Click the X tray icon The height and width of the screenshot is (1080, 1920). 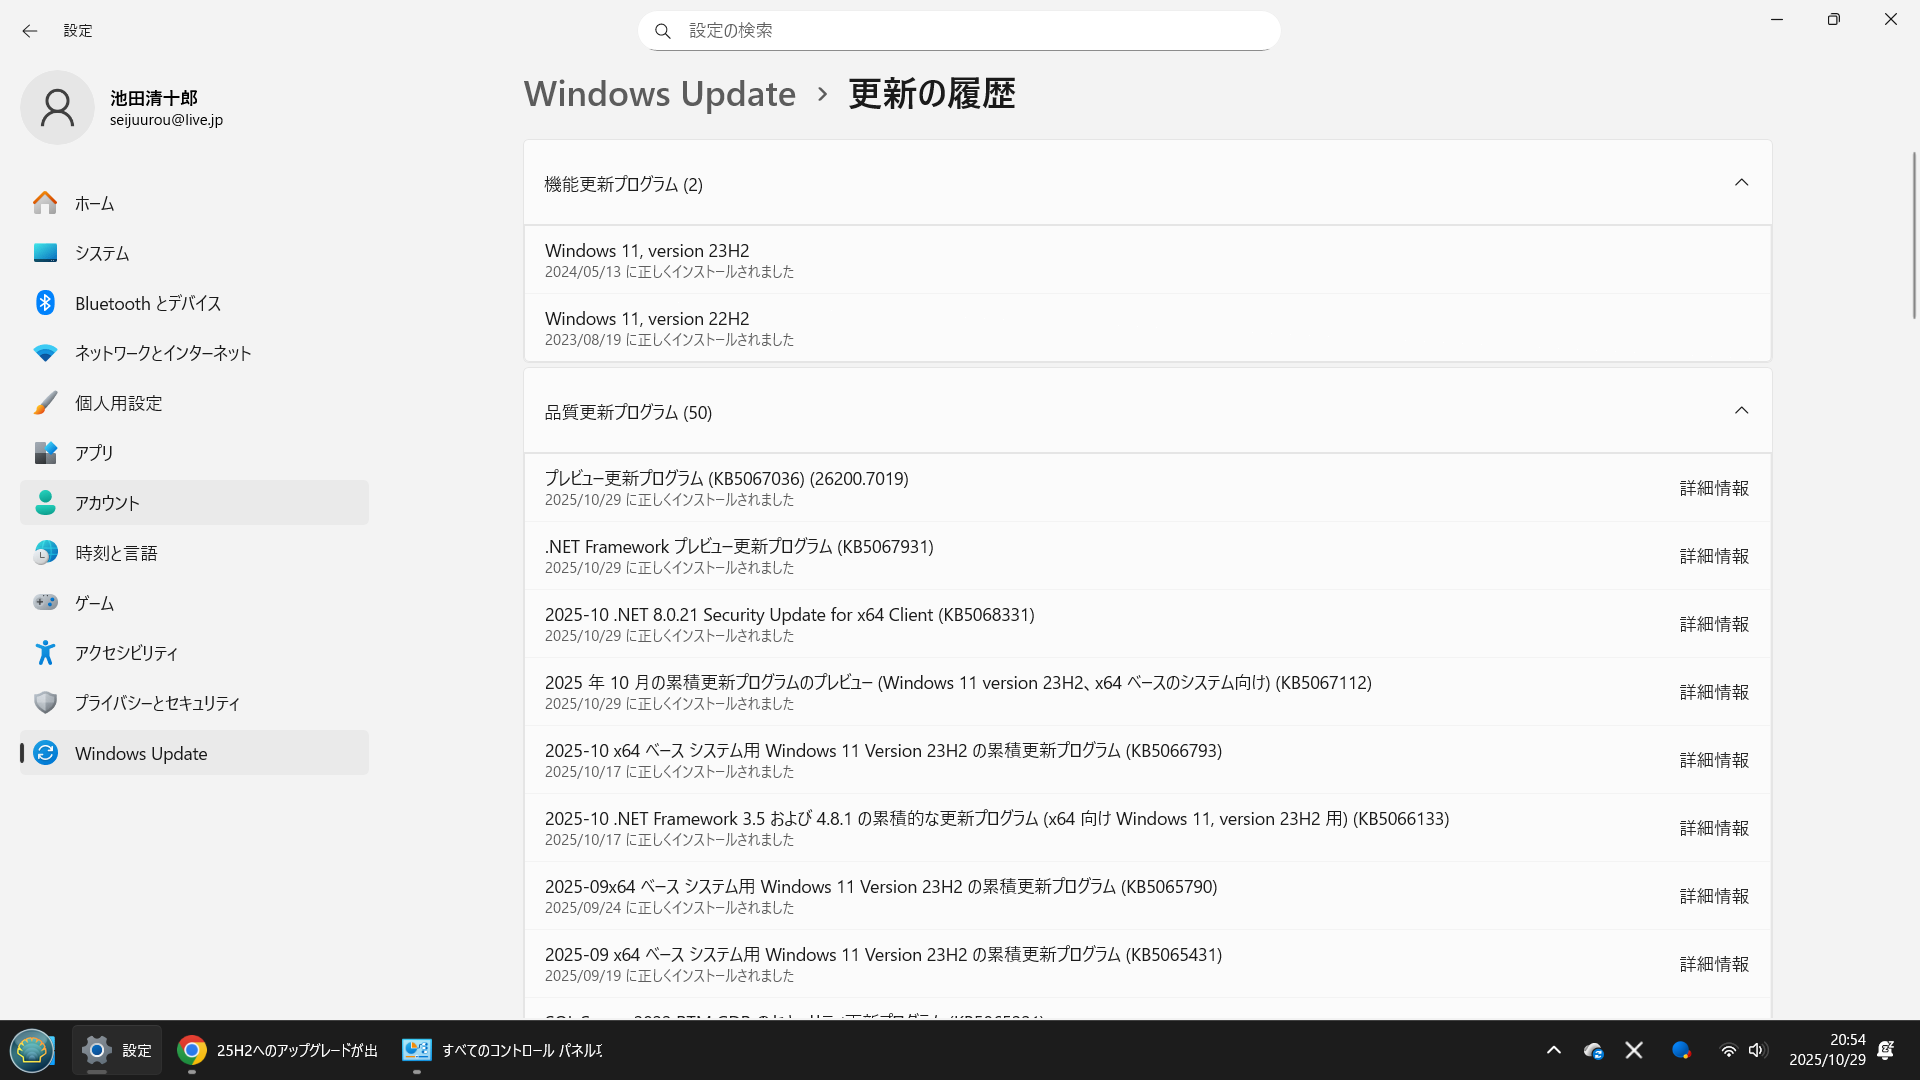pyautogui.click(x=1634, y=1050)
